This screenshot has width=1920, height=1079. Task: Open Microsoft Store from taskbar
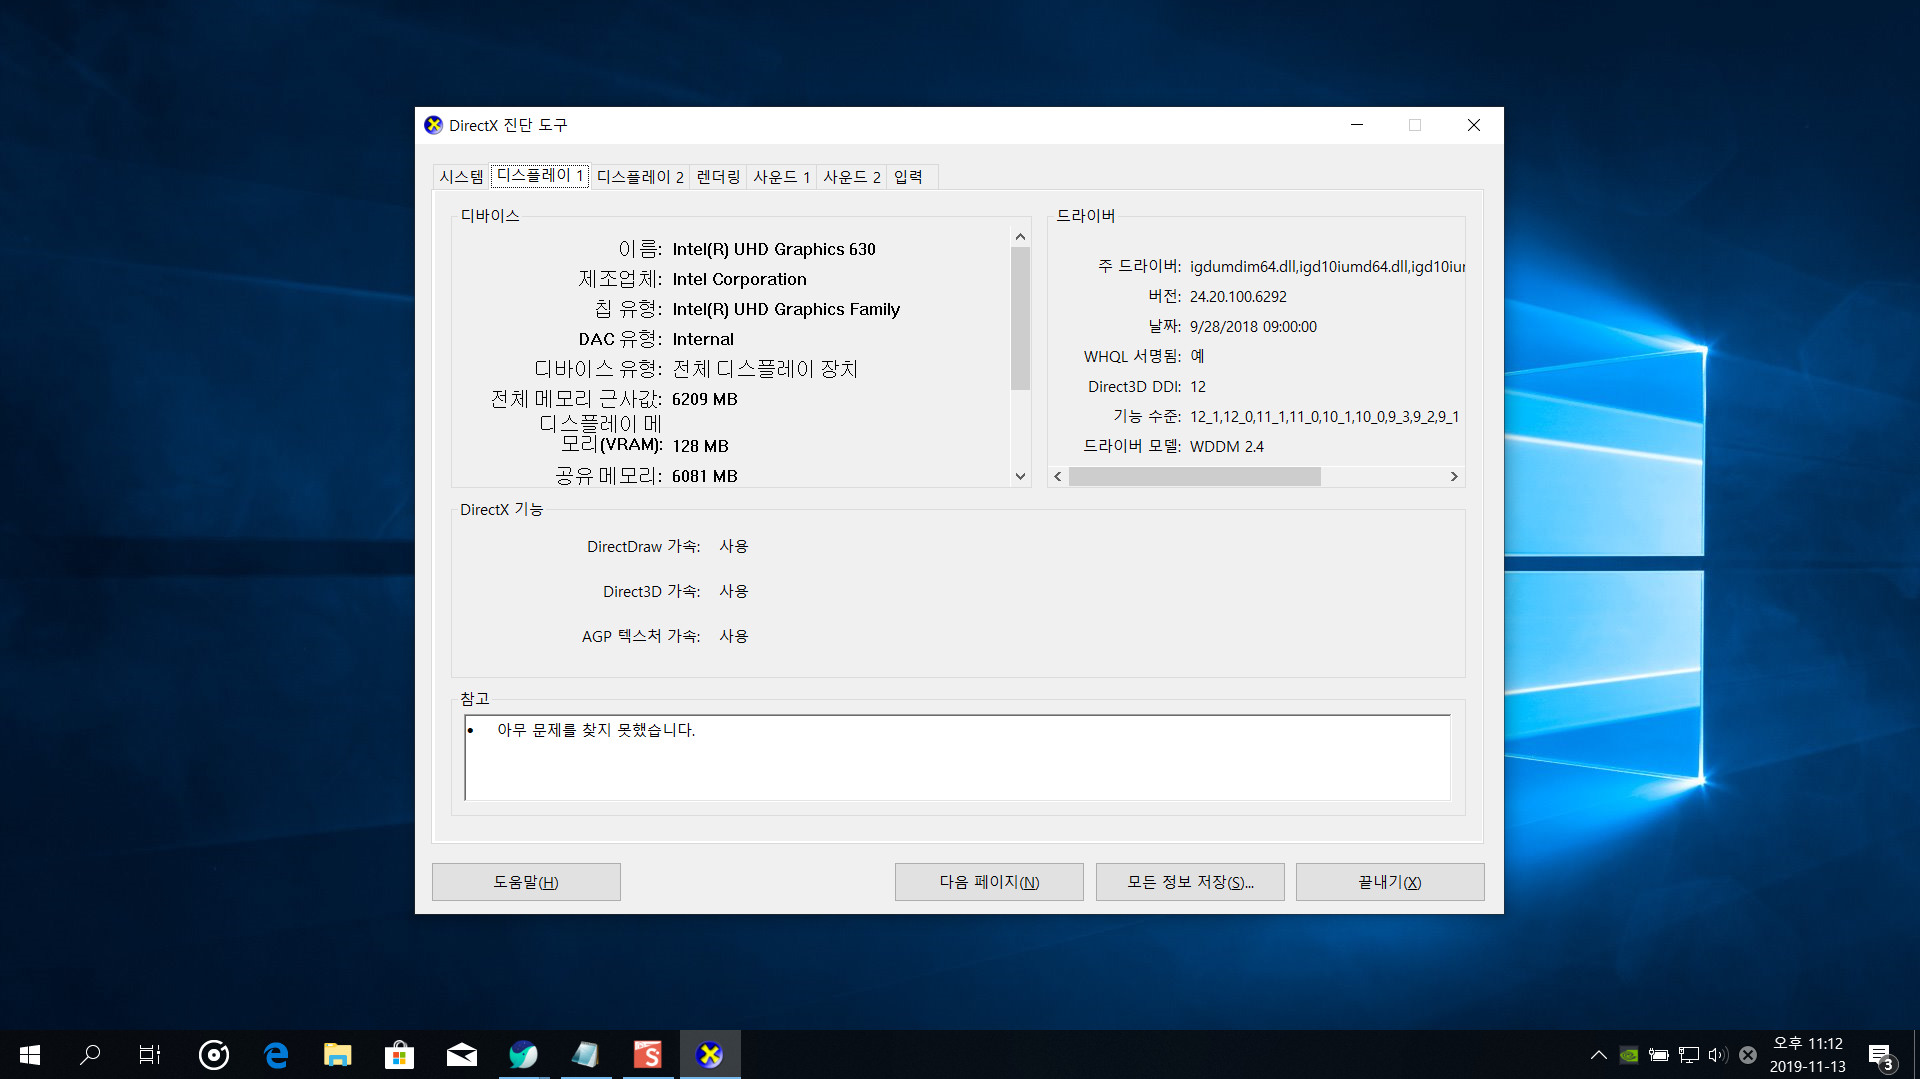(400, 1054)
